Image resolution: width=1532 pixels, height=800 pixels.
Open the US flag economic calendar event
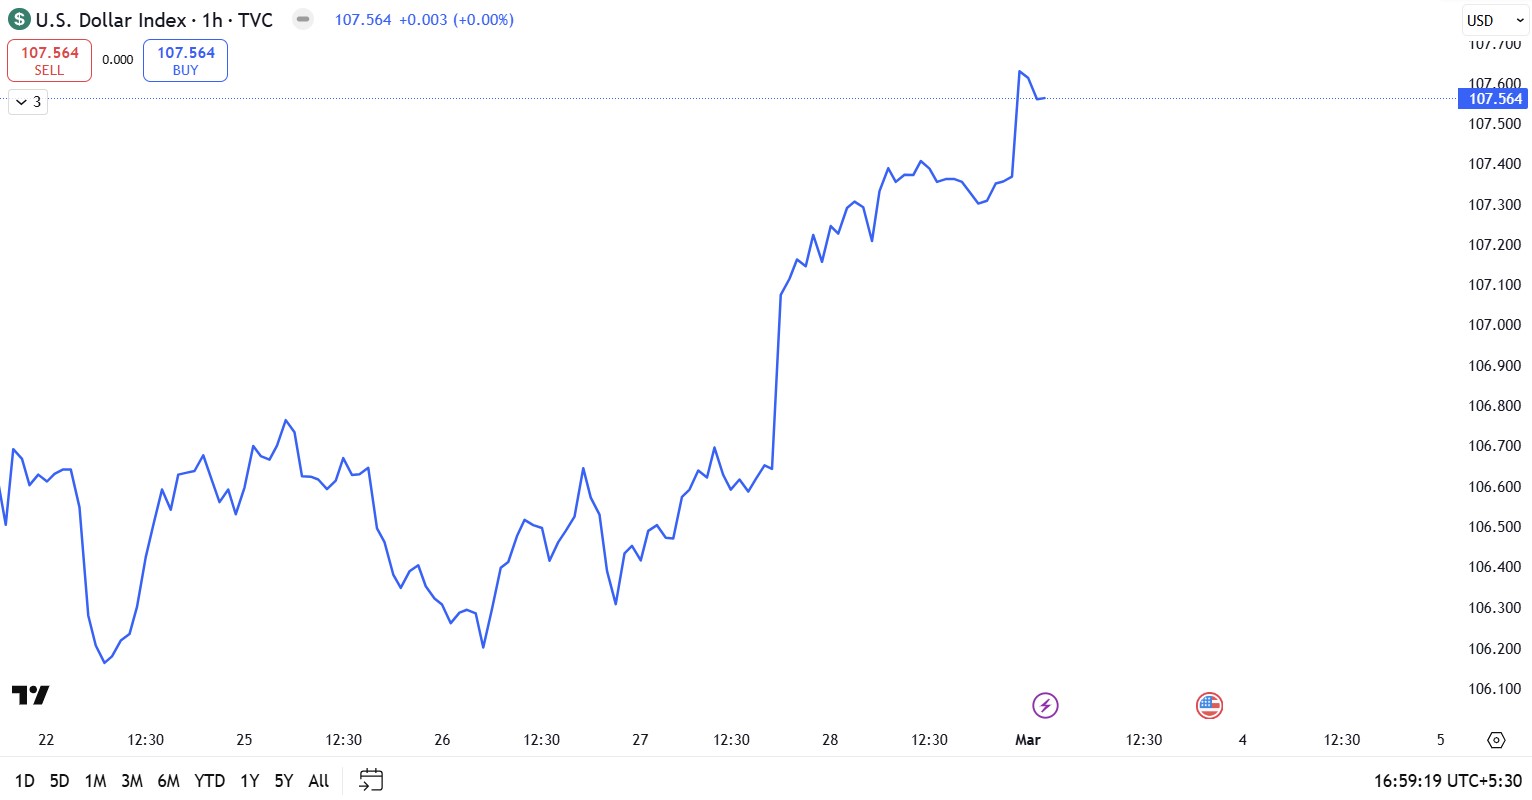click(1209, 705)
